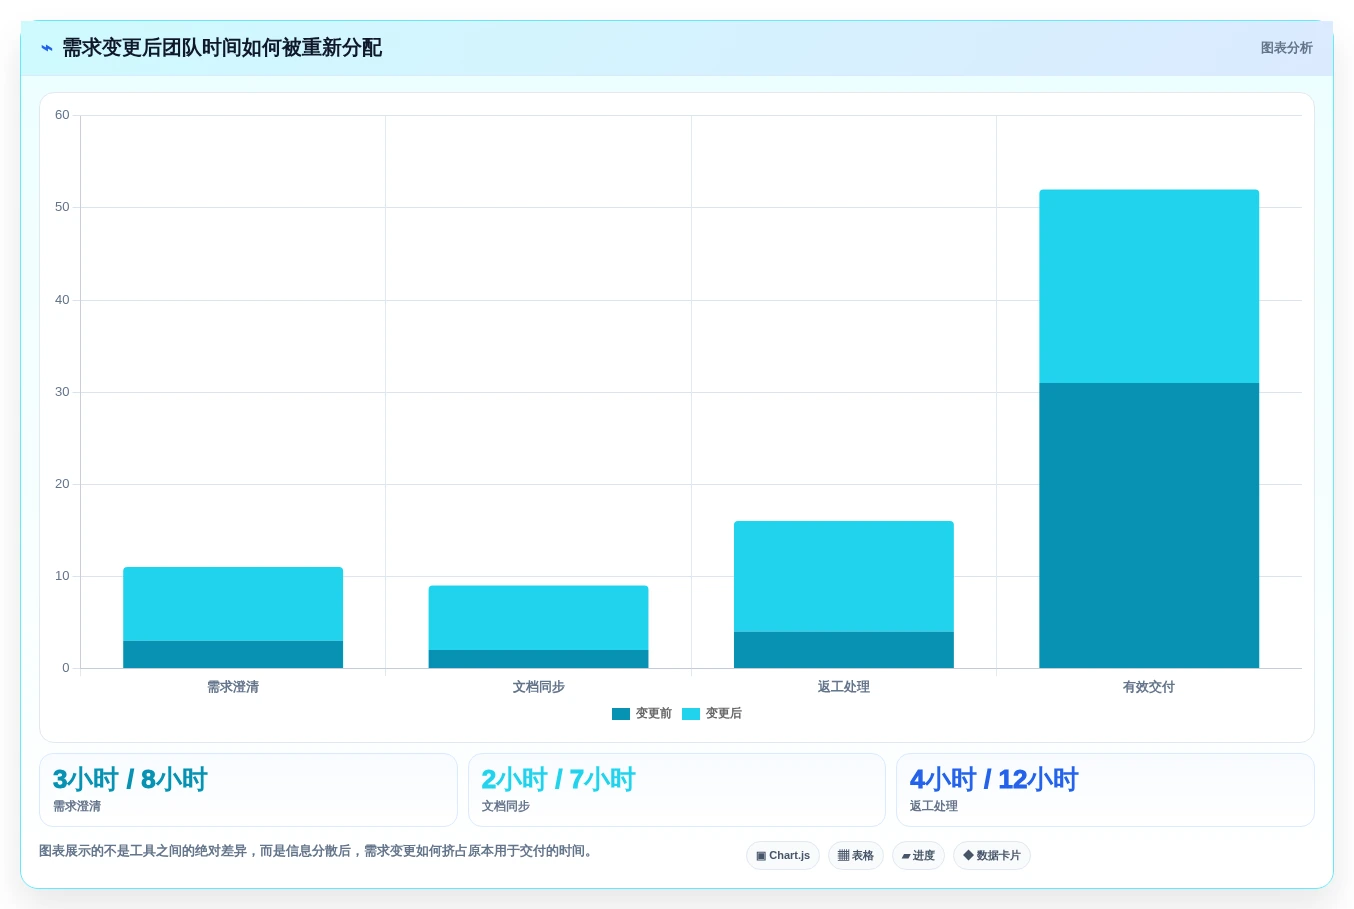This screenshot has height=909, width=1354.
Task: Click the y-axis value 60
Action: 62,115
